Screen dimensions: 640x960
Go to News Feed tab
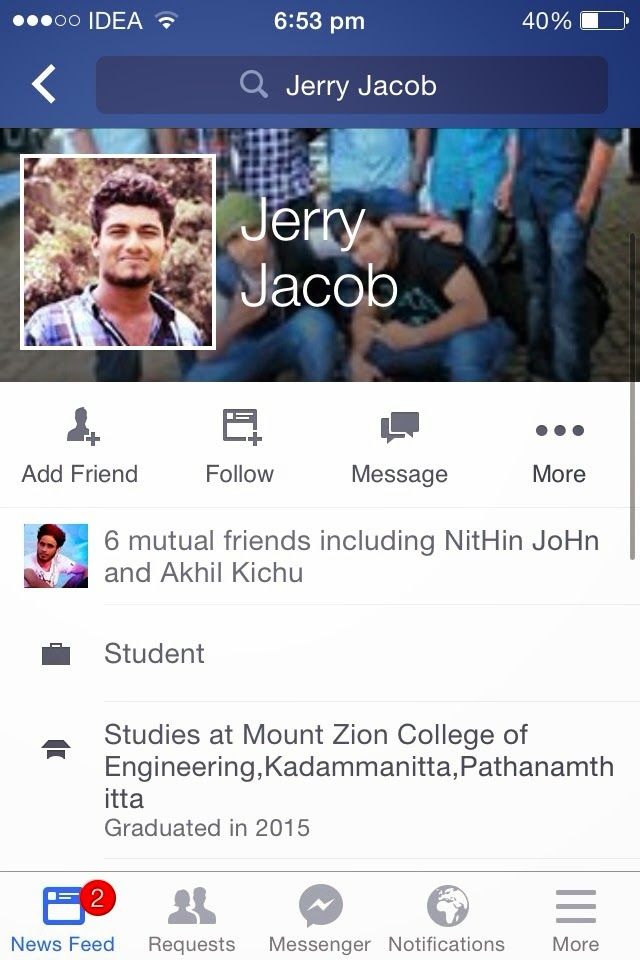click(x=63, y=918)
